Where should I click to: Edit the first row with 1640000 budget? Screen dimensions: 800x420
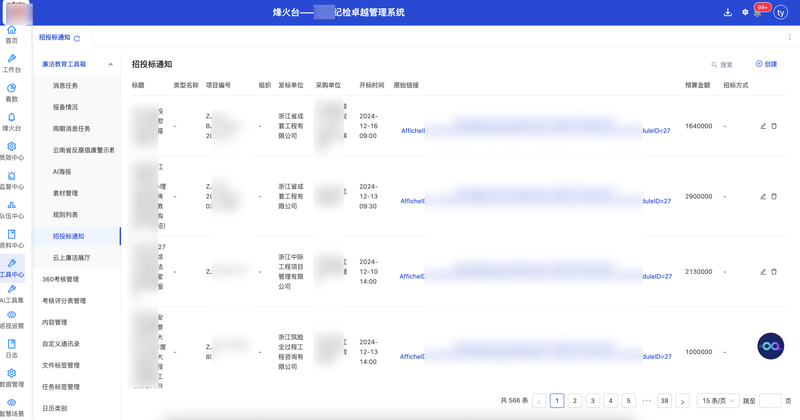[x=763, y=126]
